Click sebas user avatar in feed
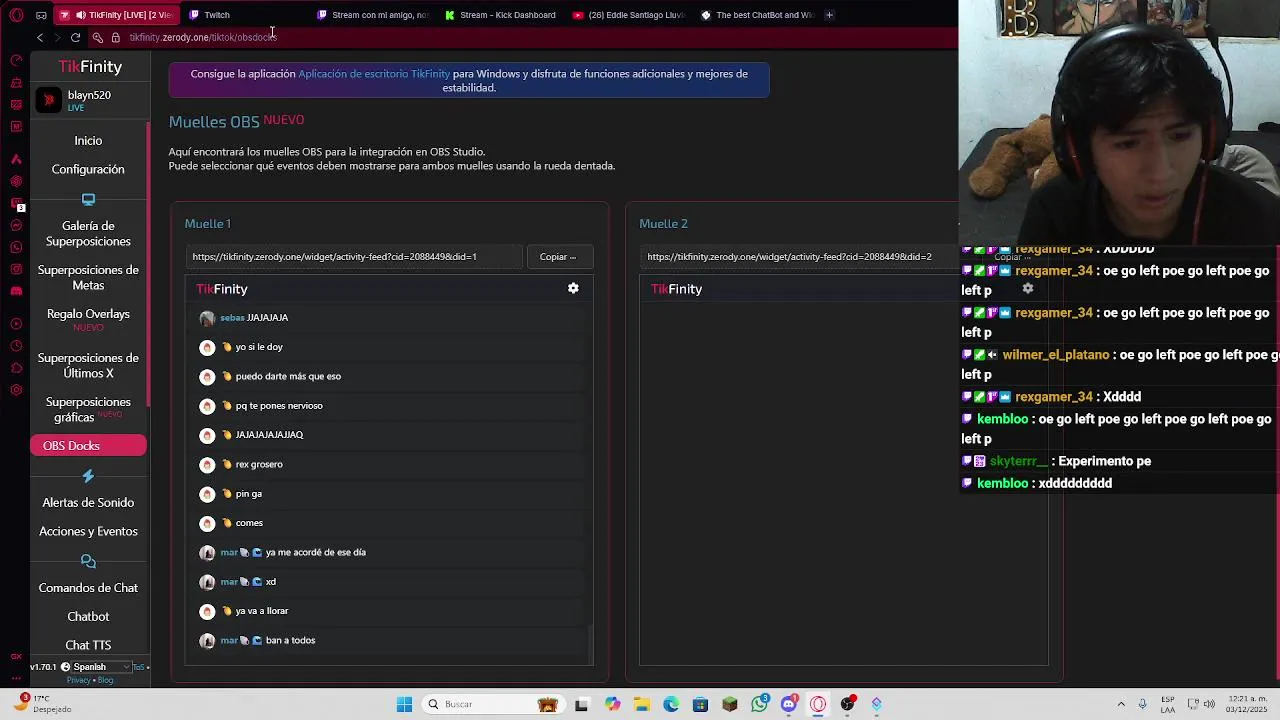Image resolution: width=1280 pixels, height=720 pixels. click(207, 318)
